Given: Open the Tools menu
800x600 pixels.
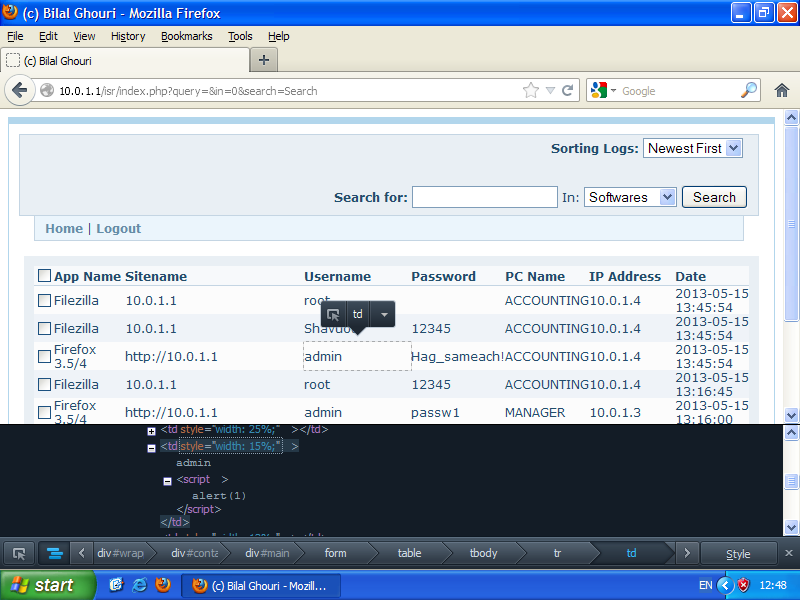Looking at the screenshot, I should pos(240,36).
